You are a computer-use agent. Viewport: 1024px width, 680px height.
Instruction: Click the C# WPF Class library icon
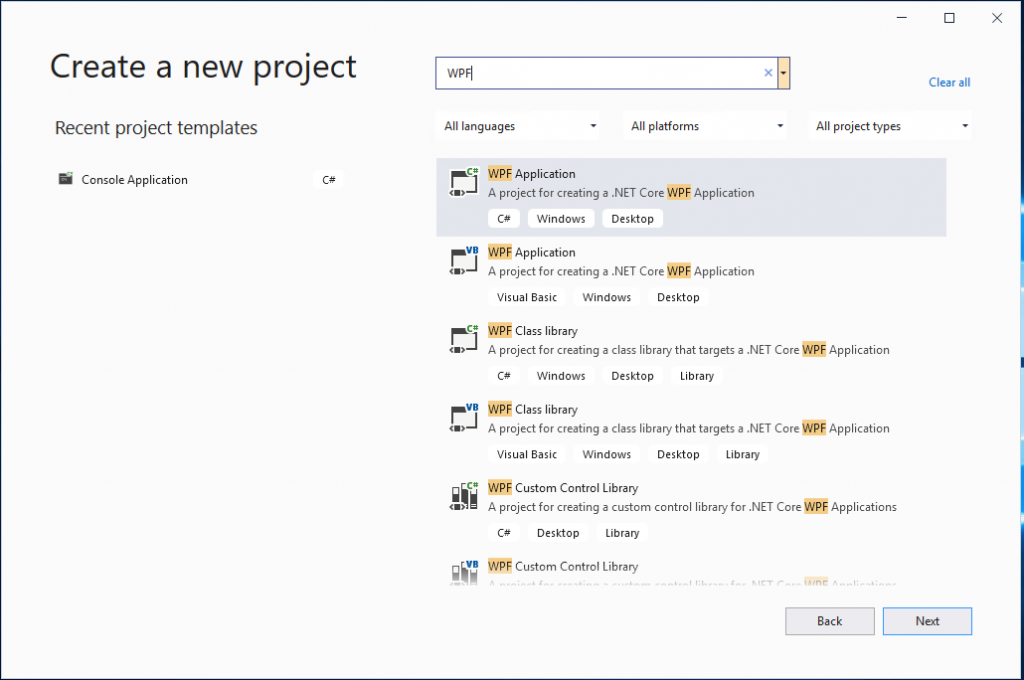coord(463,339)
